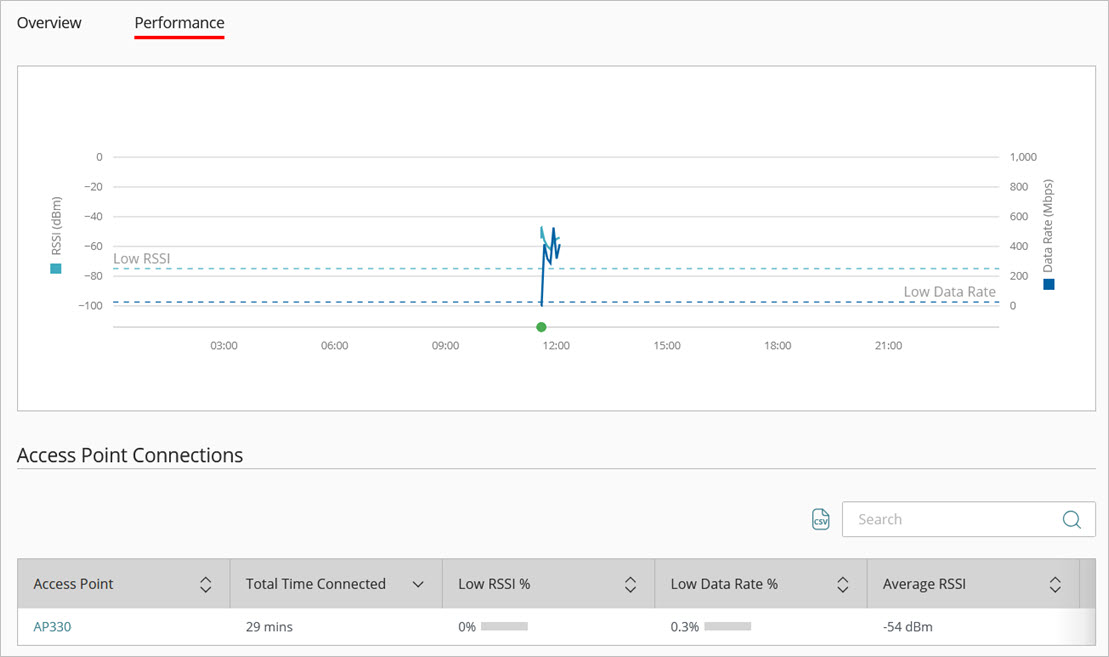
Task: Sort by Average RSSI arrows
Action: pyautogui.click(x=1055, y=584)
